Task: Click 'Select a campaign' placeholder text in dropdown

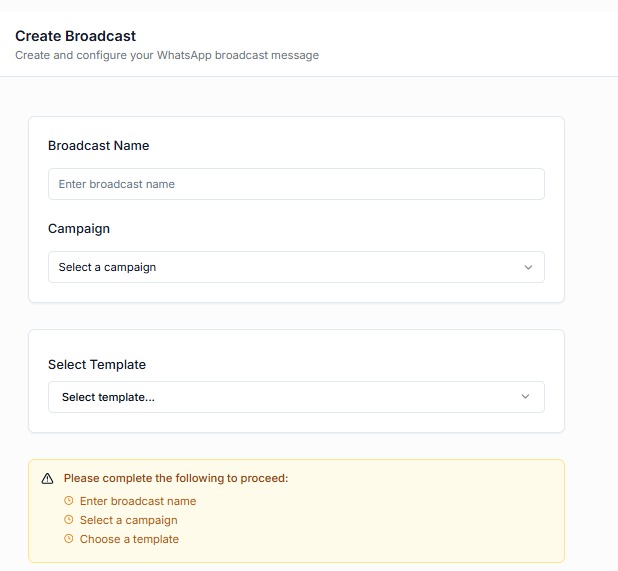Action: tap(107, 267)
